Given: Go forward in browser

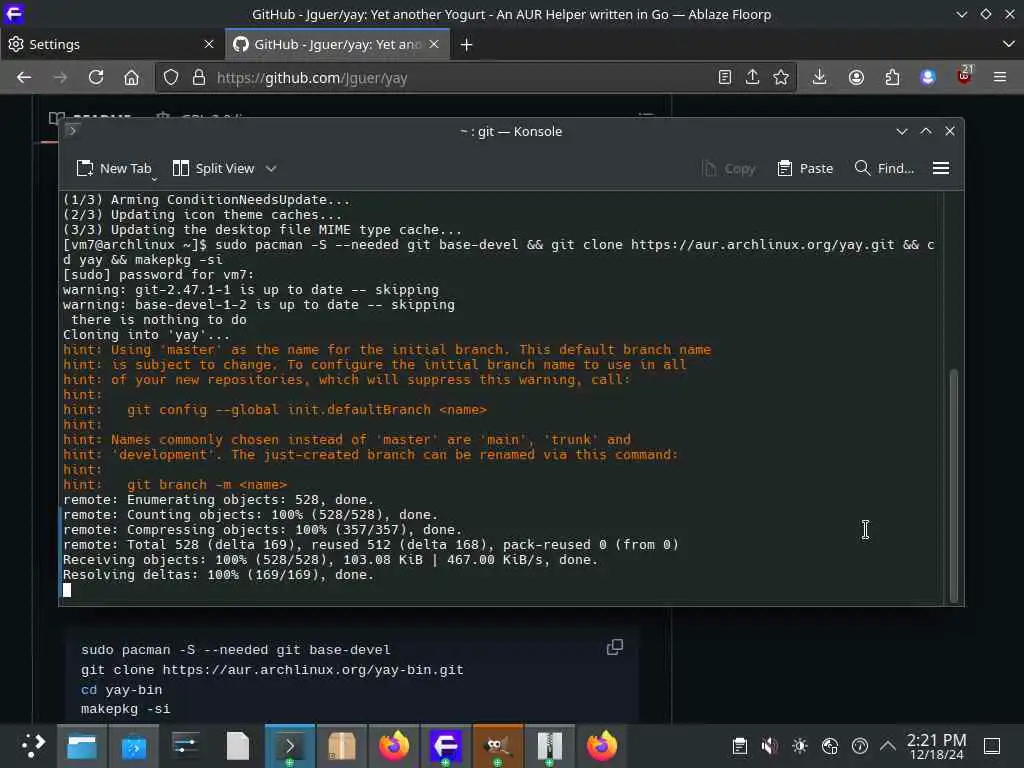Looking at the screenshot, I should [x=60, y=78].
